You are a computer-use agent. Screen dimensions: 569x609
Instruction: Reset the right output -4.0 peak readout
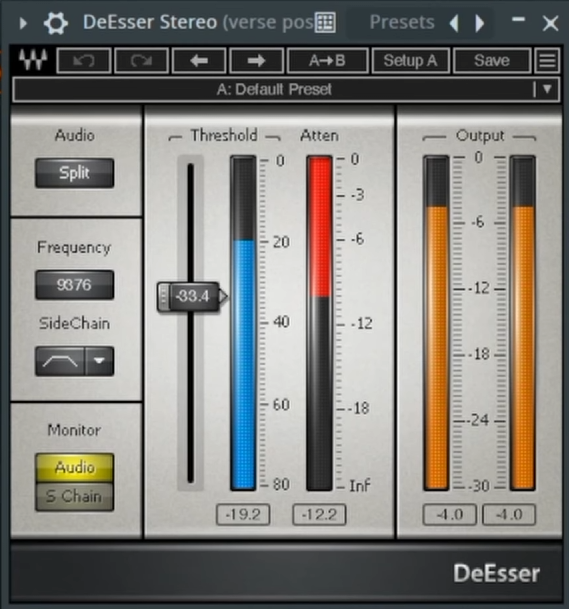pyautogui.click(x=509, y=515)
